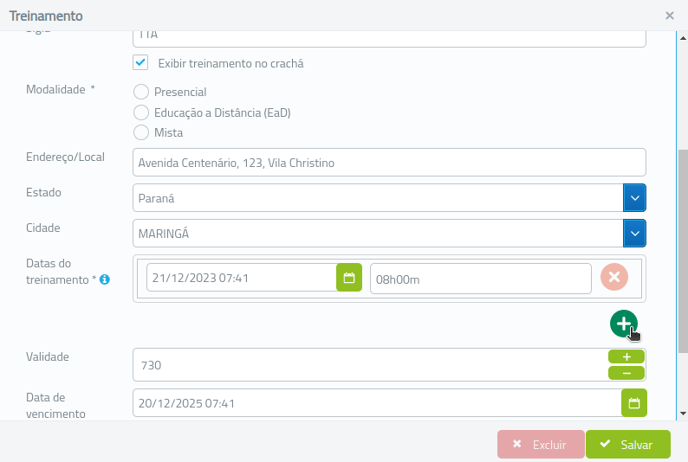The width and height of the screenshot is (688, 462).
Task: Open calendar picker for training date
Action: [349, 277]
